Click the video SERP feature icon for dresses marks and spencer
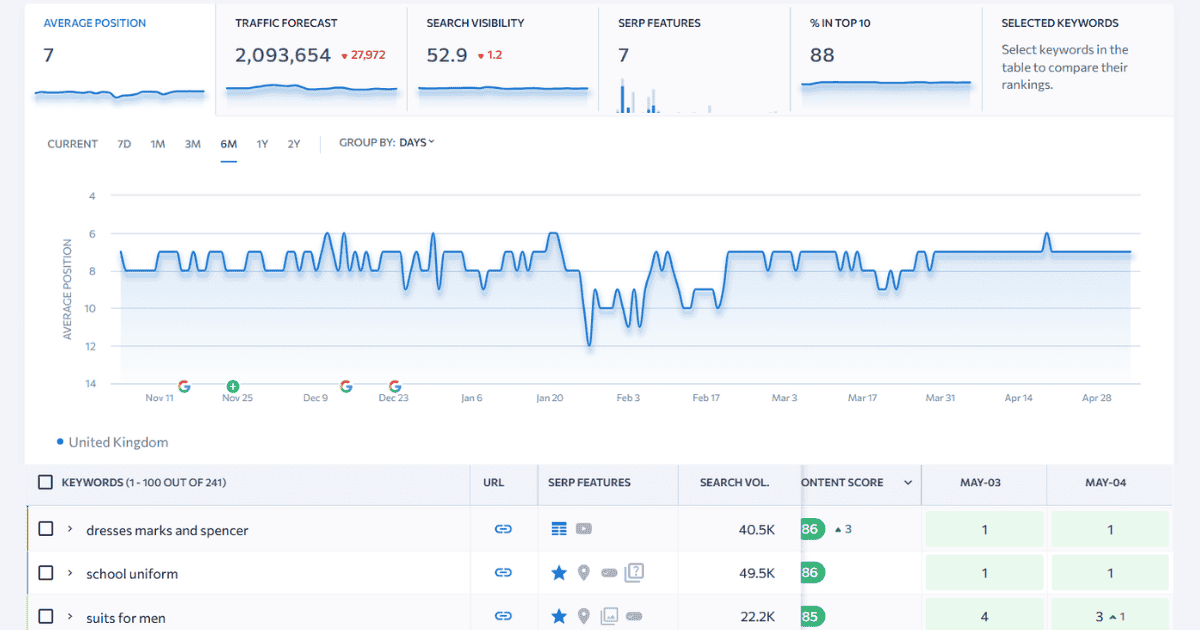Viewport: 1200px width, 630px height. [x=583, y=529]
